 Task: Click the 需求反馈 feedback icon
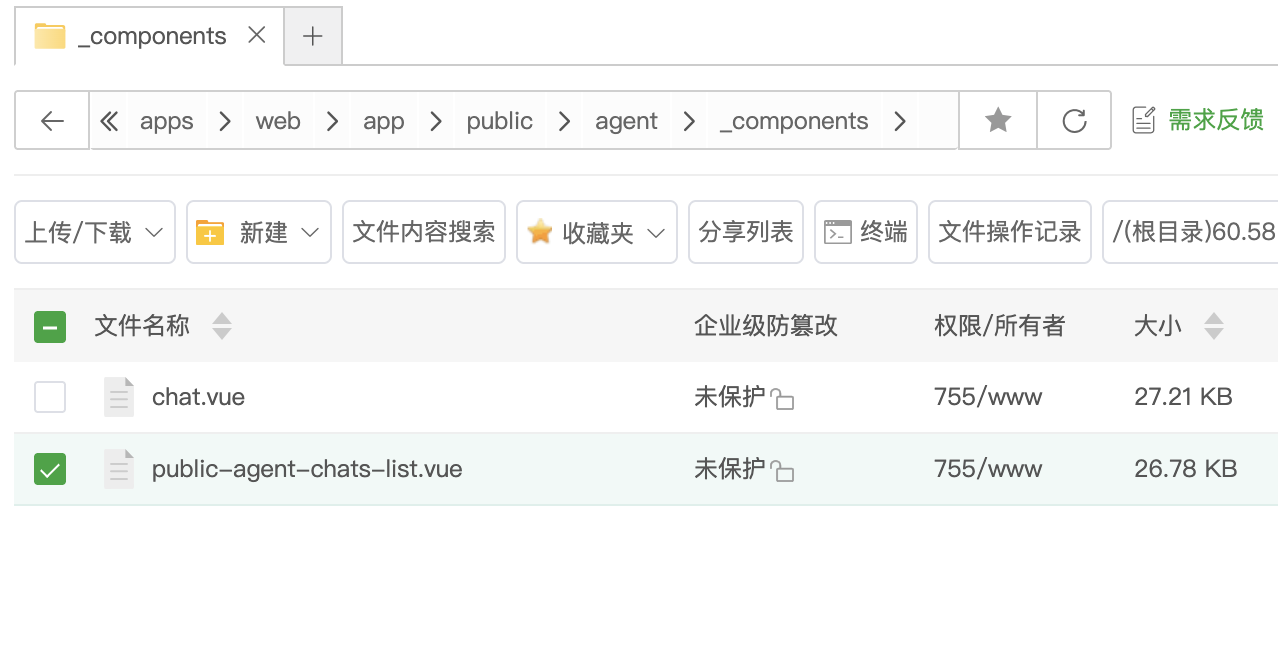(1143, 121)
